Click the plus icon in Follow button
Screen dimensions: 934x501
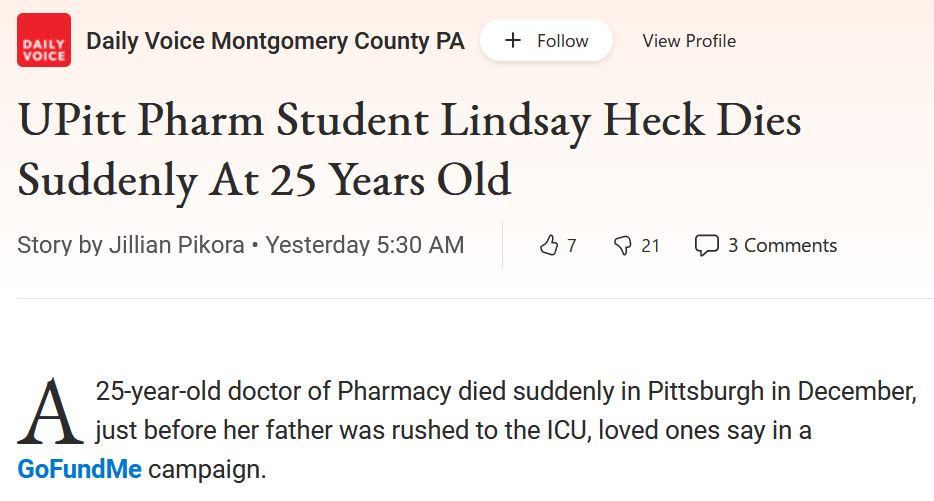512,41
